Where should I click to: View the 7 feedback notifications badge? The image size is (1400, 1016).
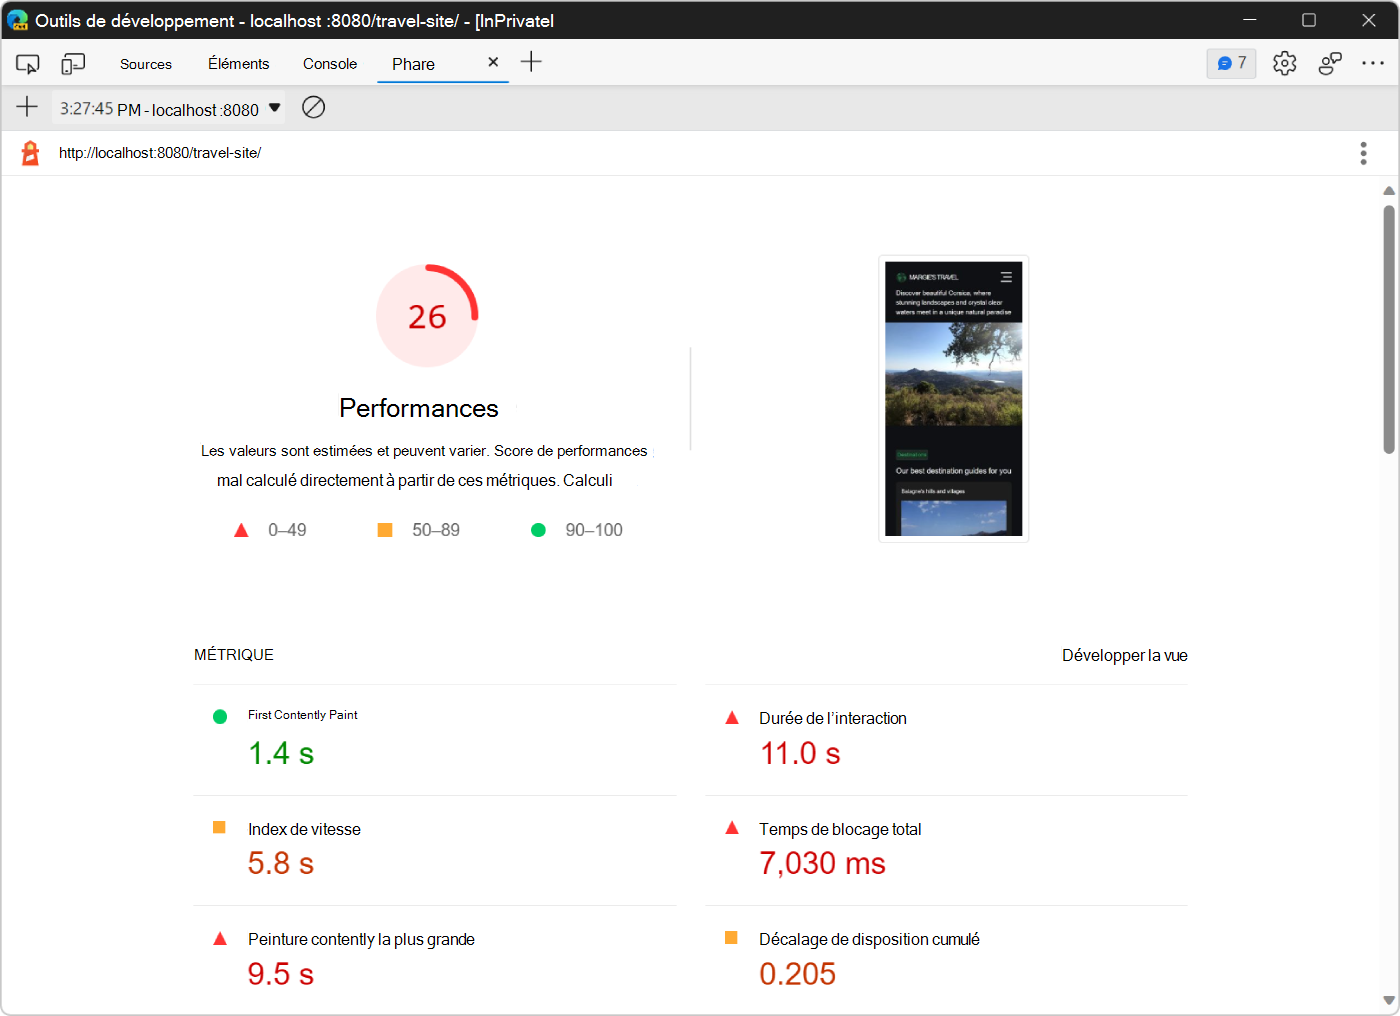pyautogui.click(x=1231, y=62)
